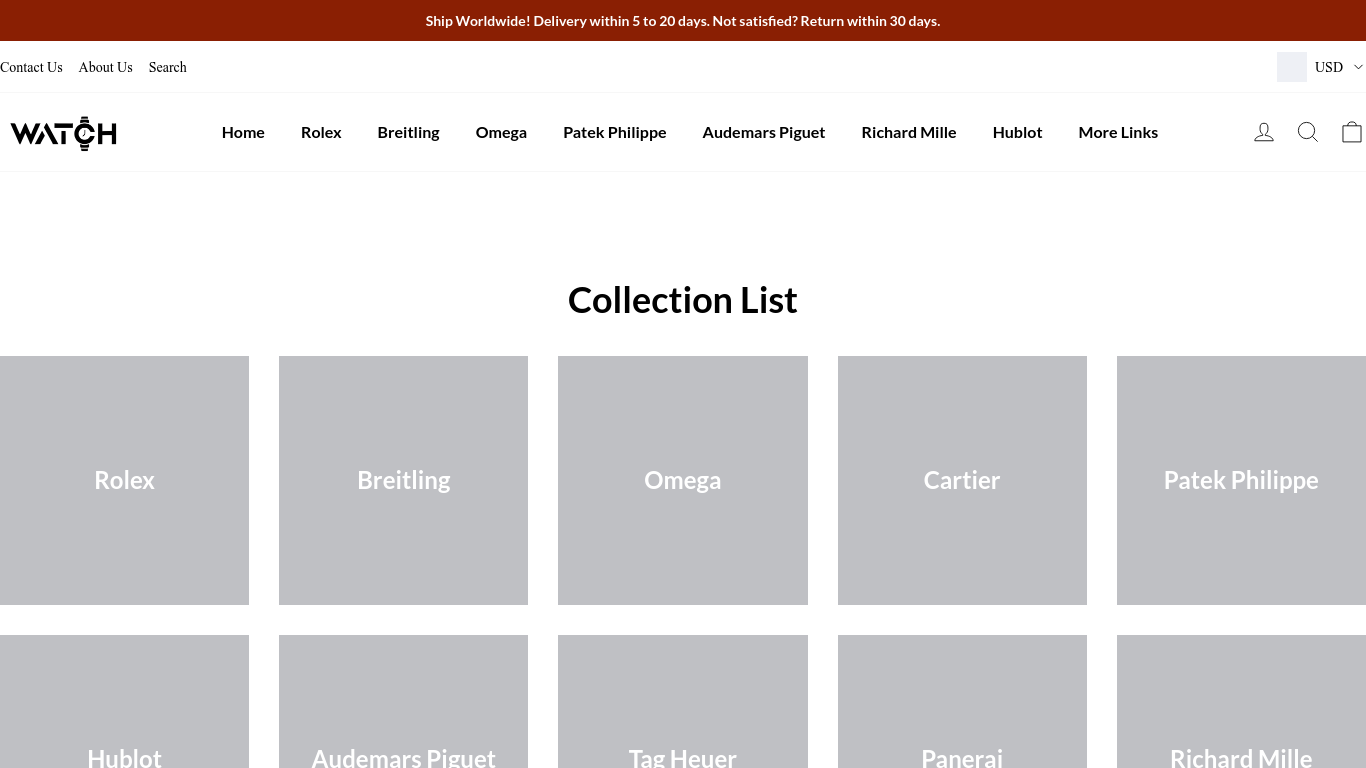This screenshot has height=768, width=1366.
Task: Click the Search link in top bar
Action: 168,67
